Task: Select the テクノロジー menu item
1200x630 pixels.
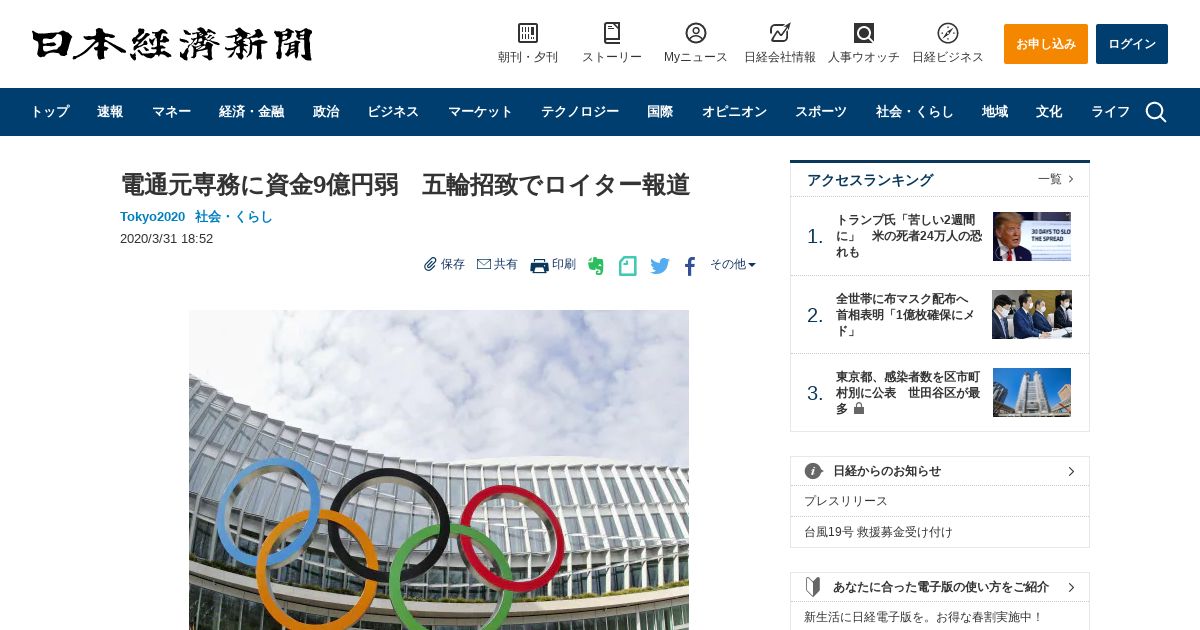Action: 580,112
